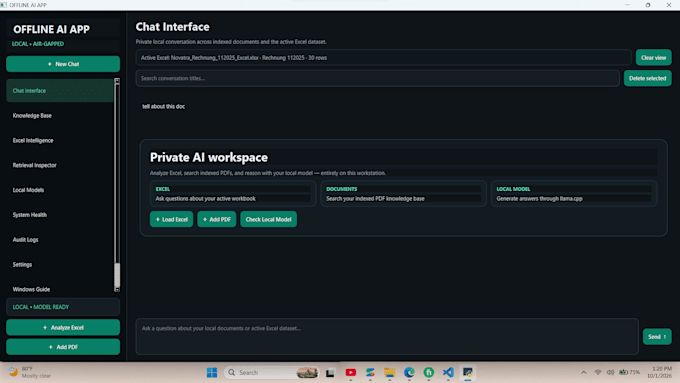This screenshot has width=680, height=383.
Task: Click Check Local Model button
Action: (x=268, y=219)
